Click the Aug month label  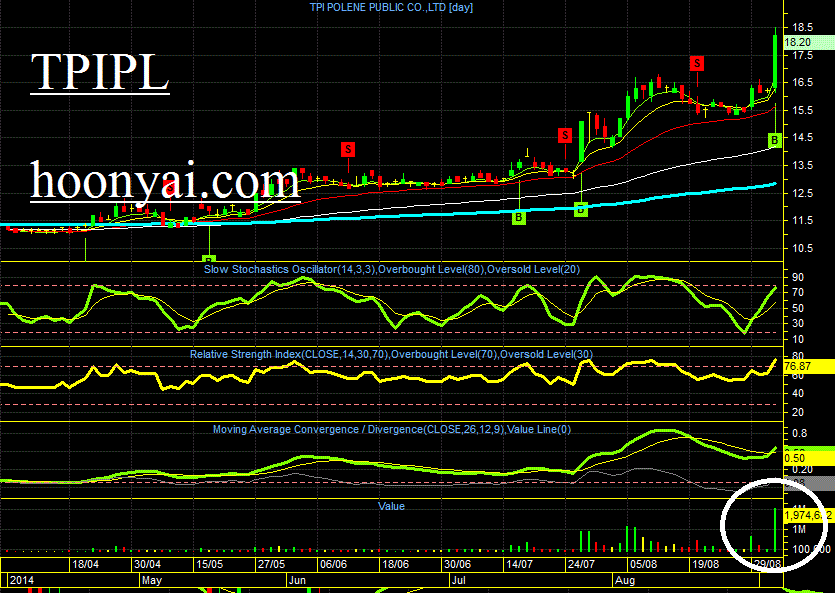pos(625,580)
